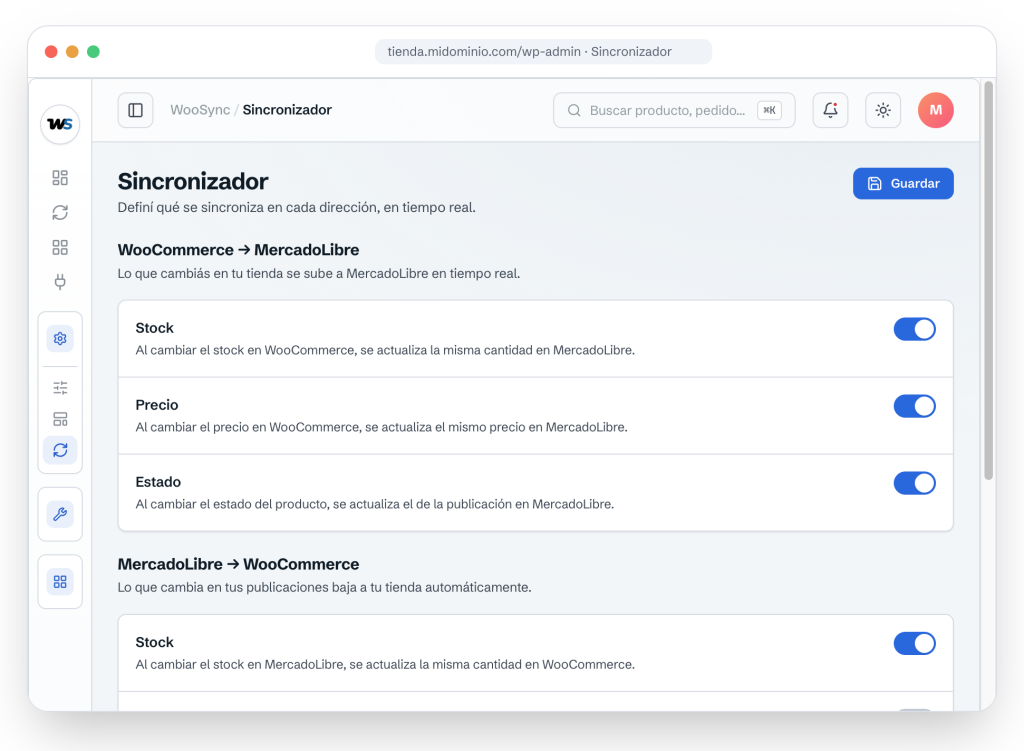Screen dimensions: 1024x751
Task: Click the Precio row title
Action: pos(157,405)
